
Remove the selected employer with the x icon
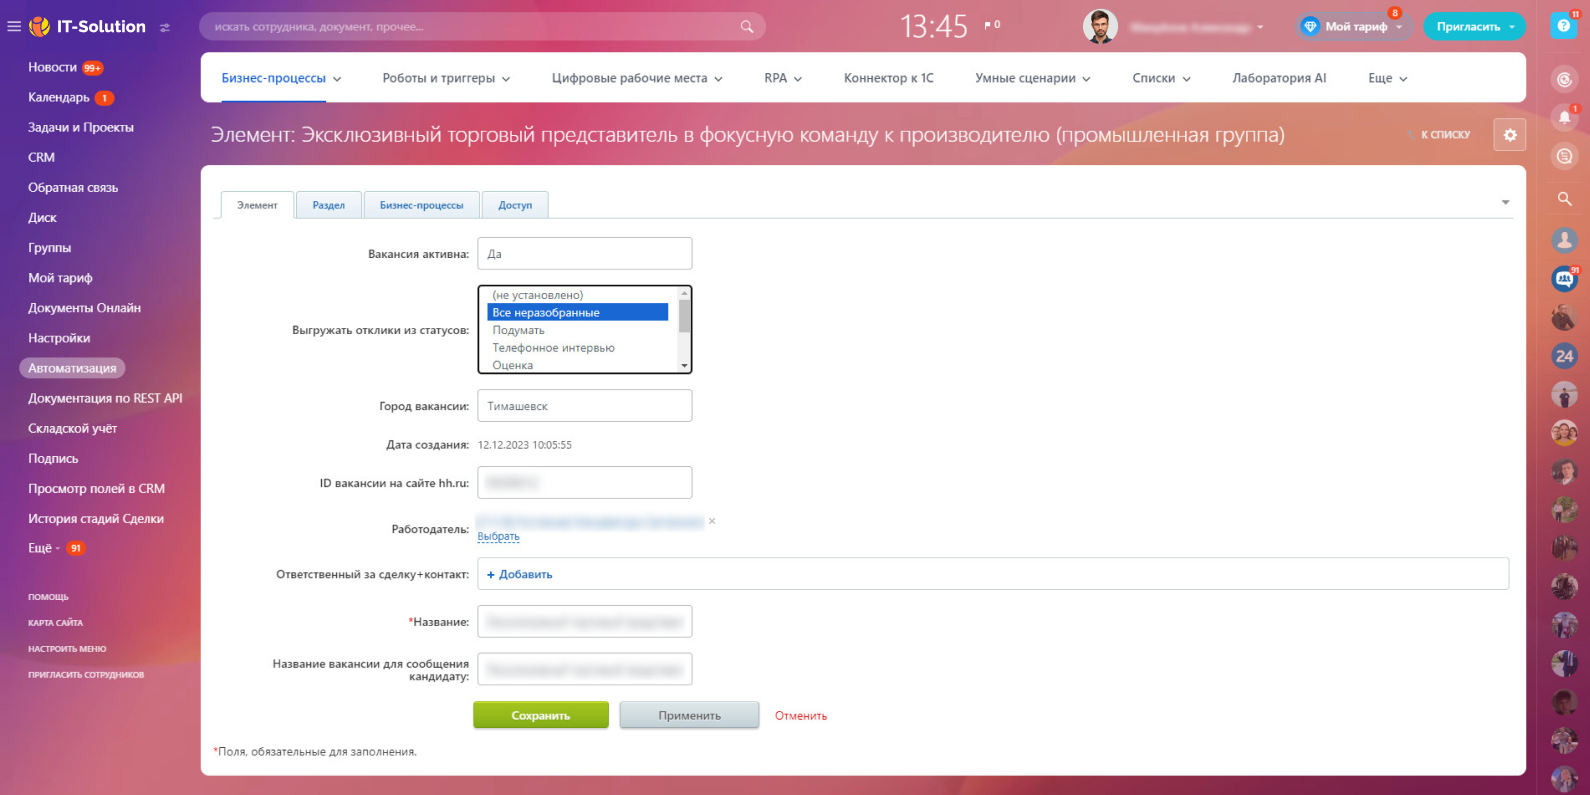(712, 521)
